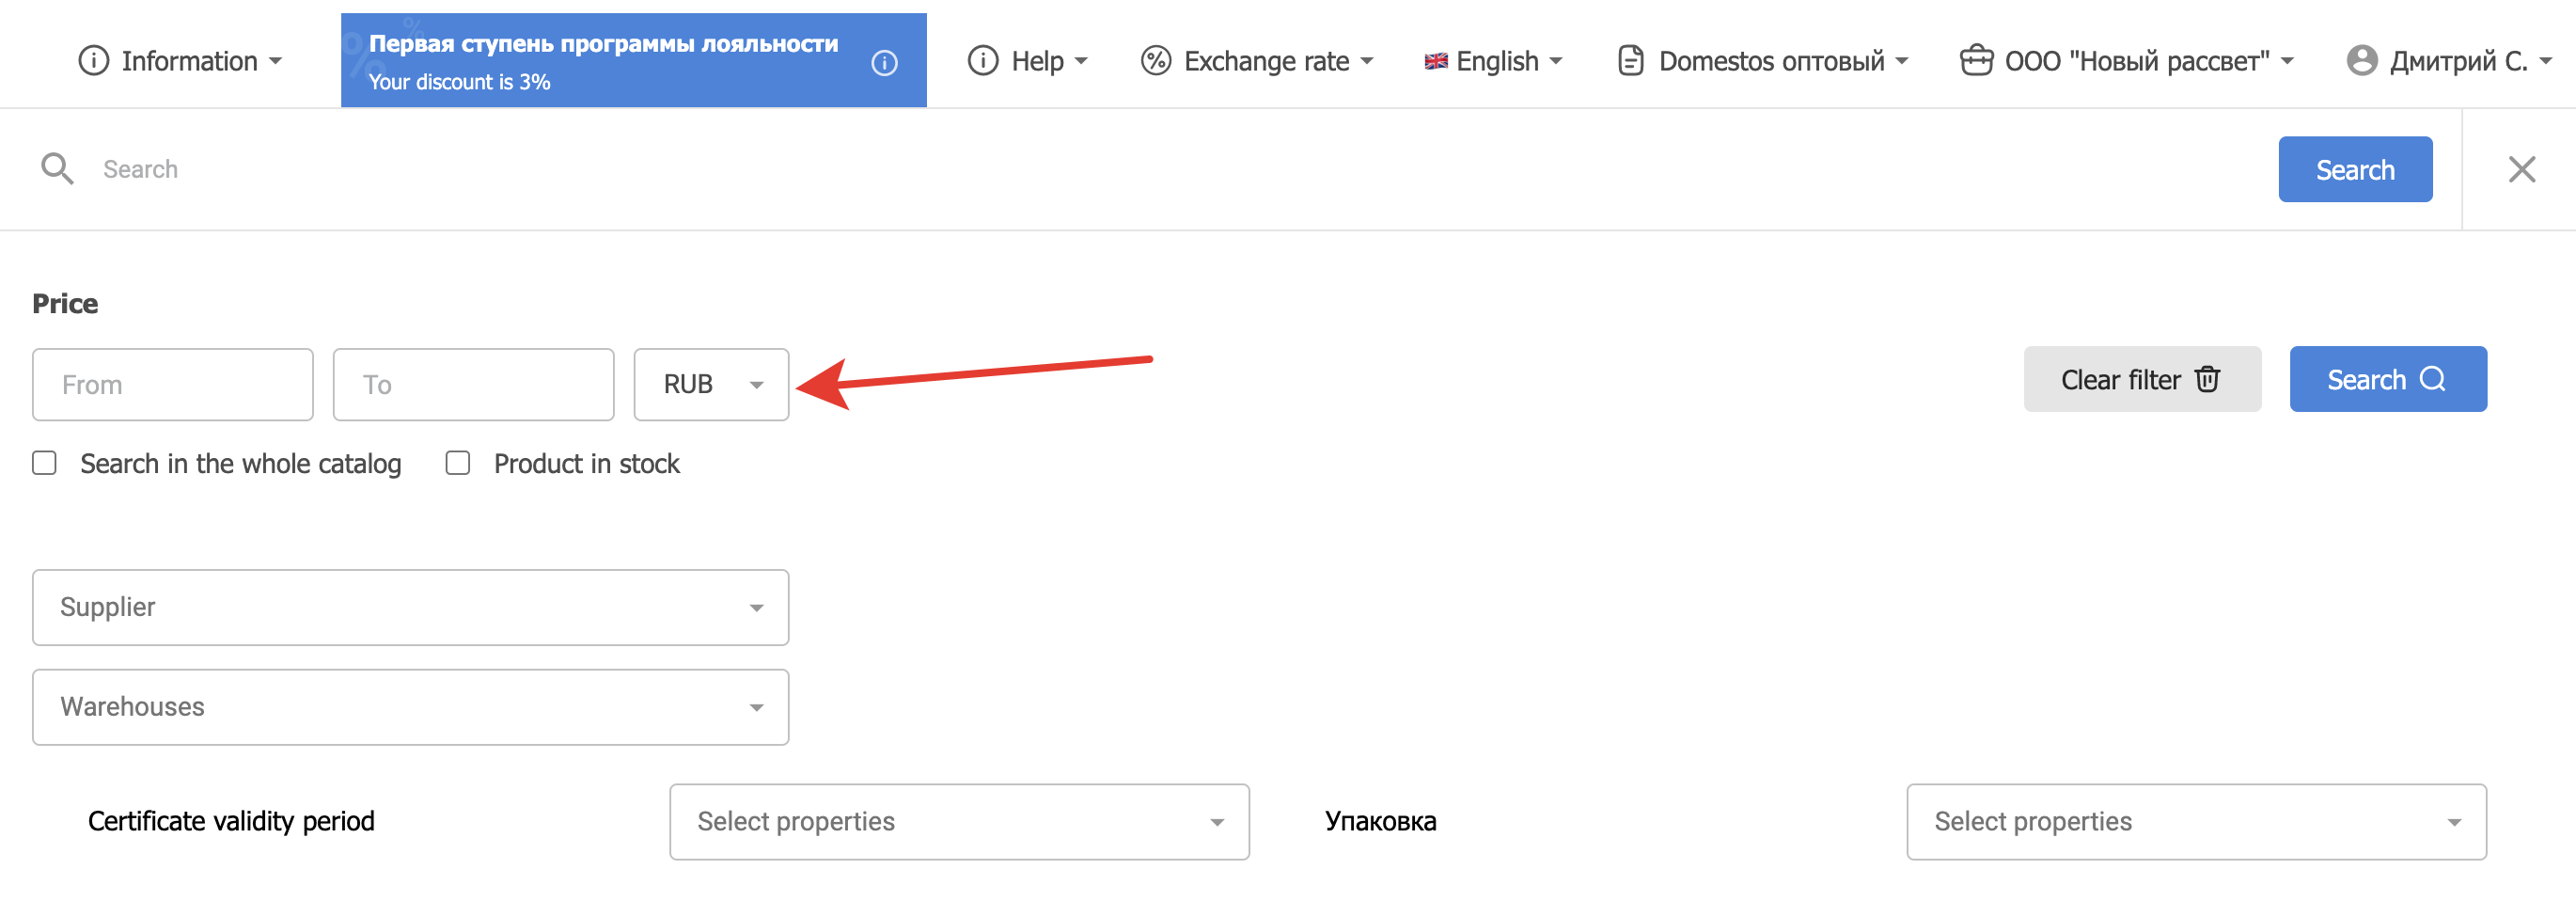This screenshot has width=2576, height=901.
Task: Click the user avatar icon
Action: click(2361, 61)
